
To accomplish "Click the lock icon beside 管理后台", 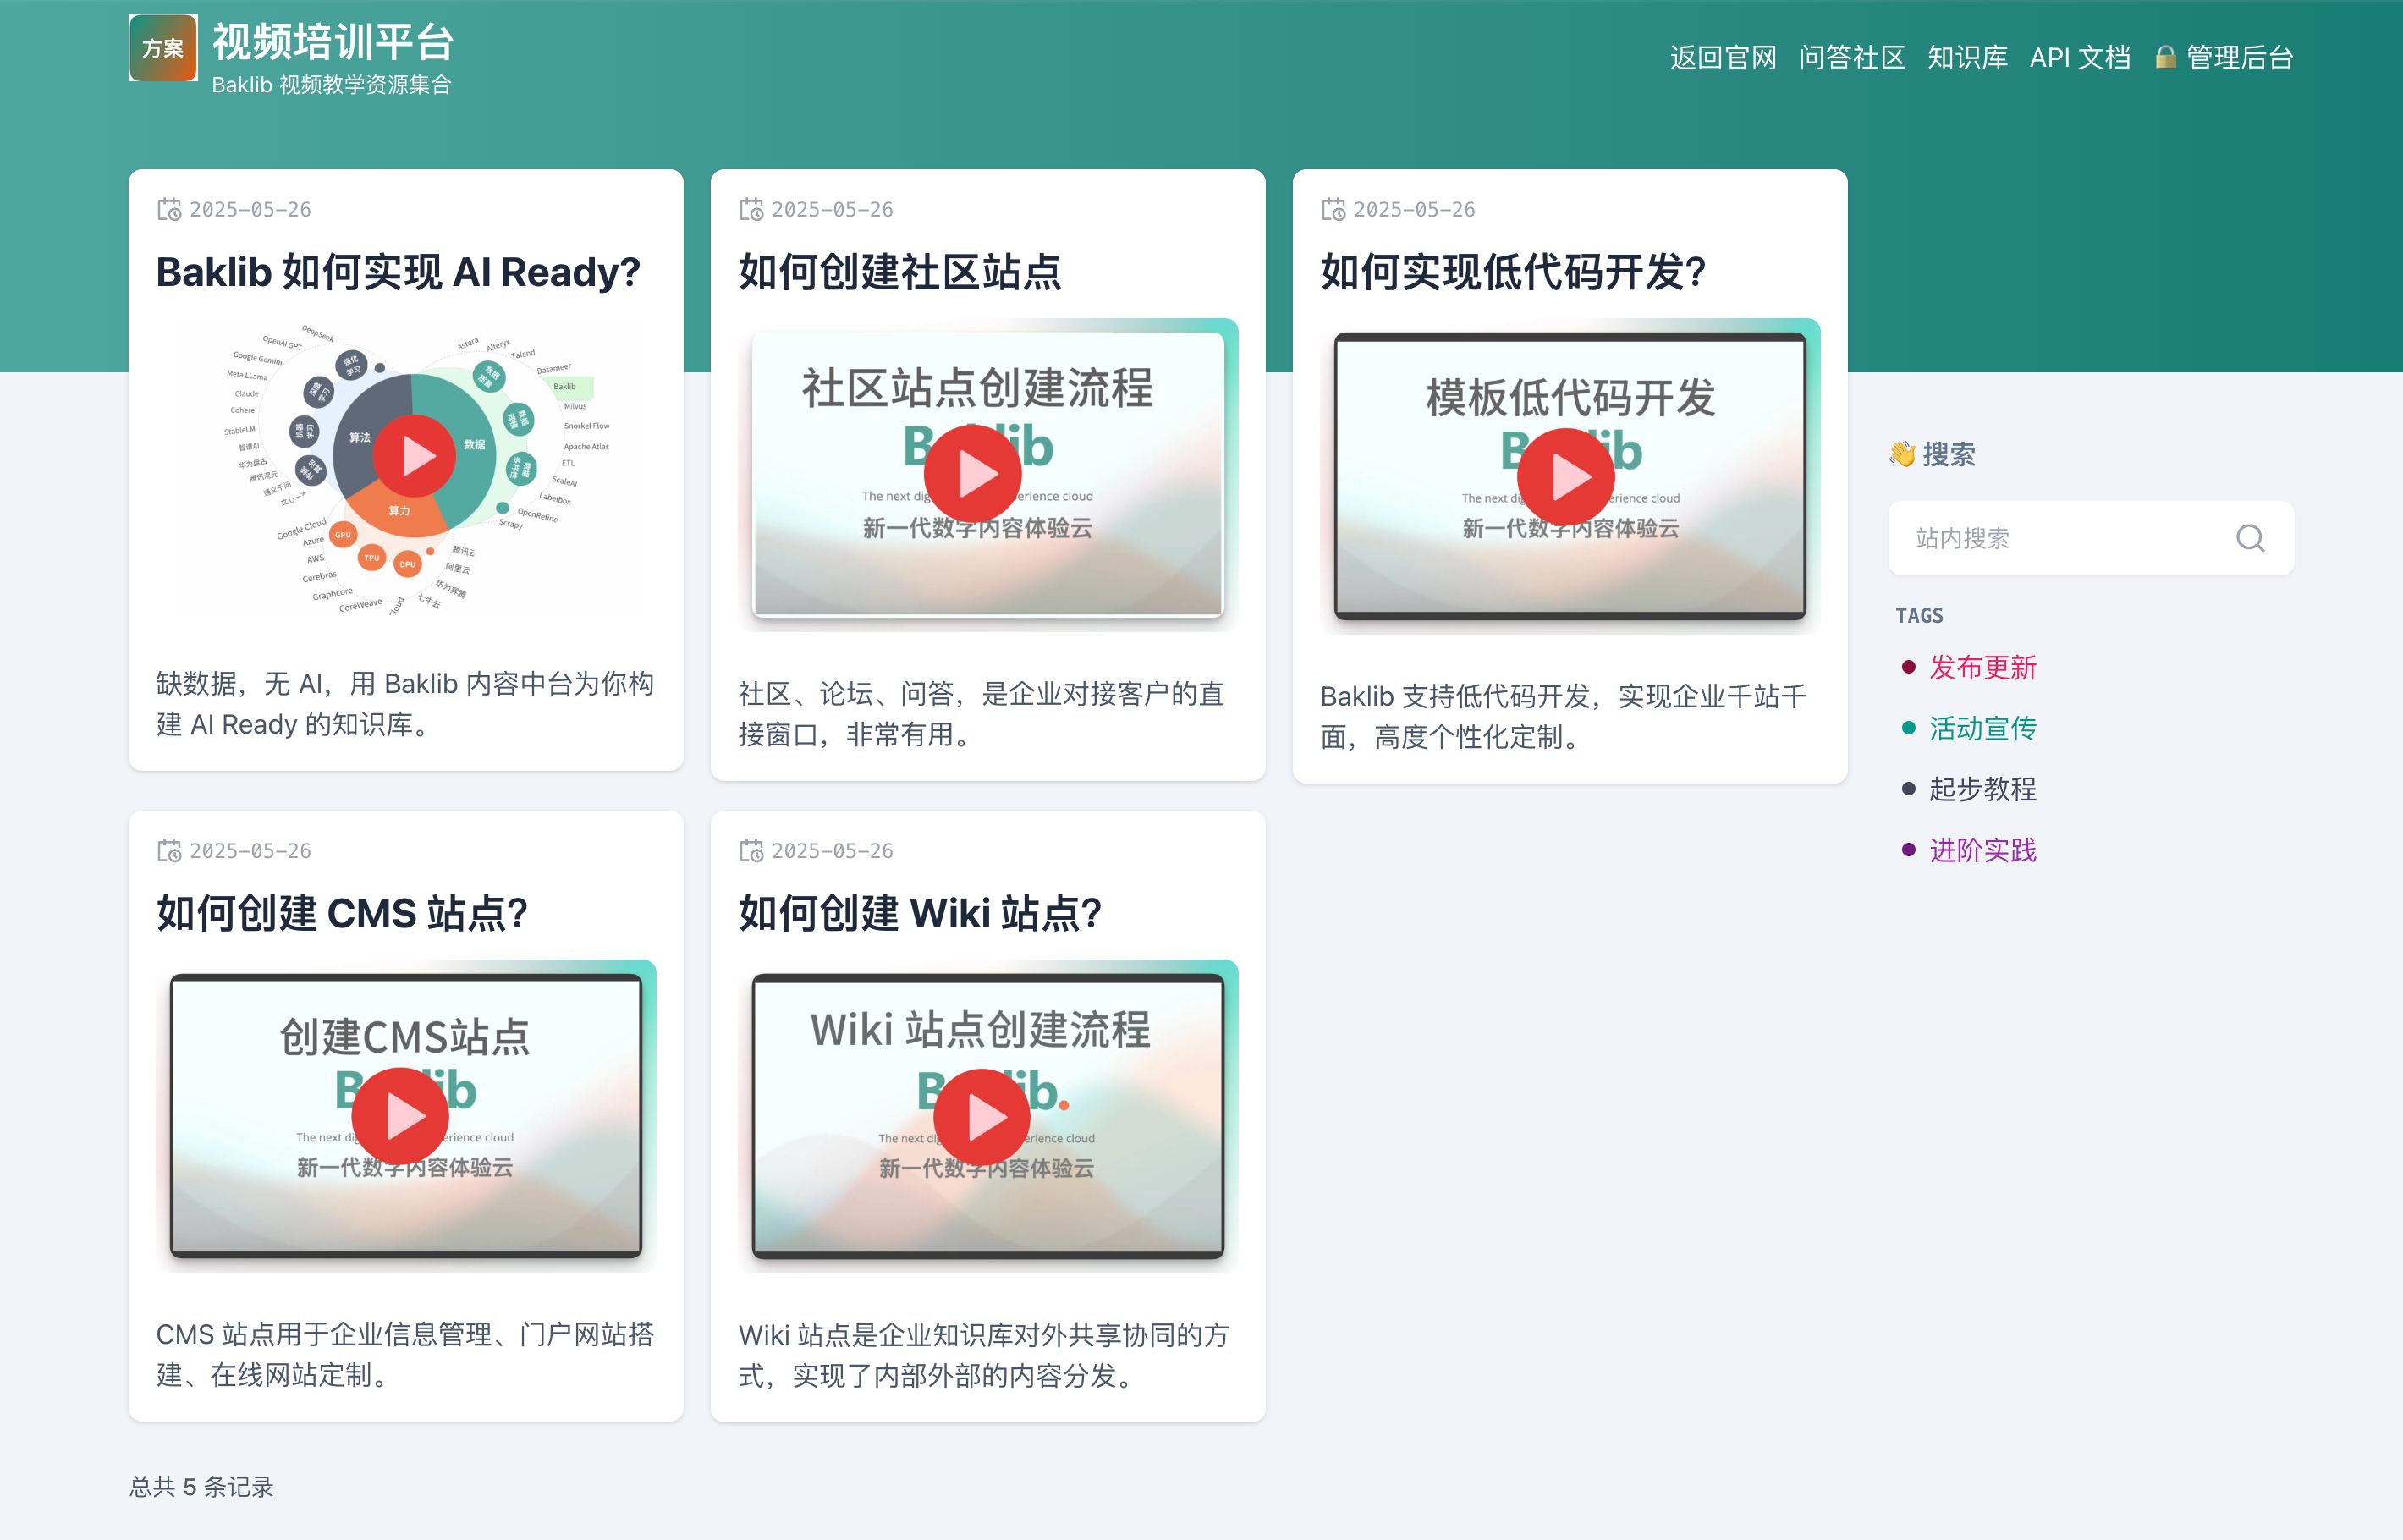I will tap(2164, 58).
